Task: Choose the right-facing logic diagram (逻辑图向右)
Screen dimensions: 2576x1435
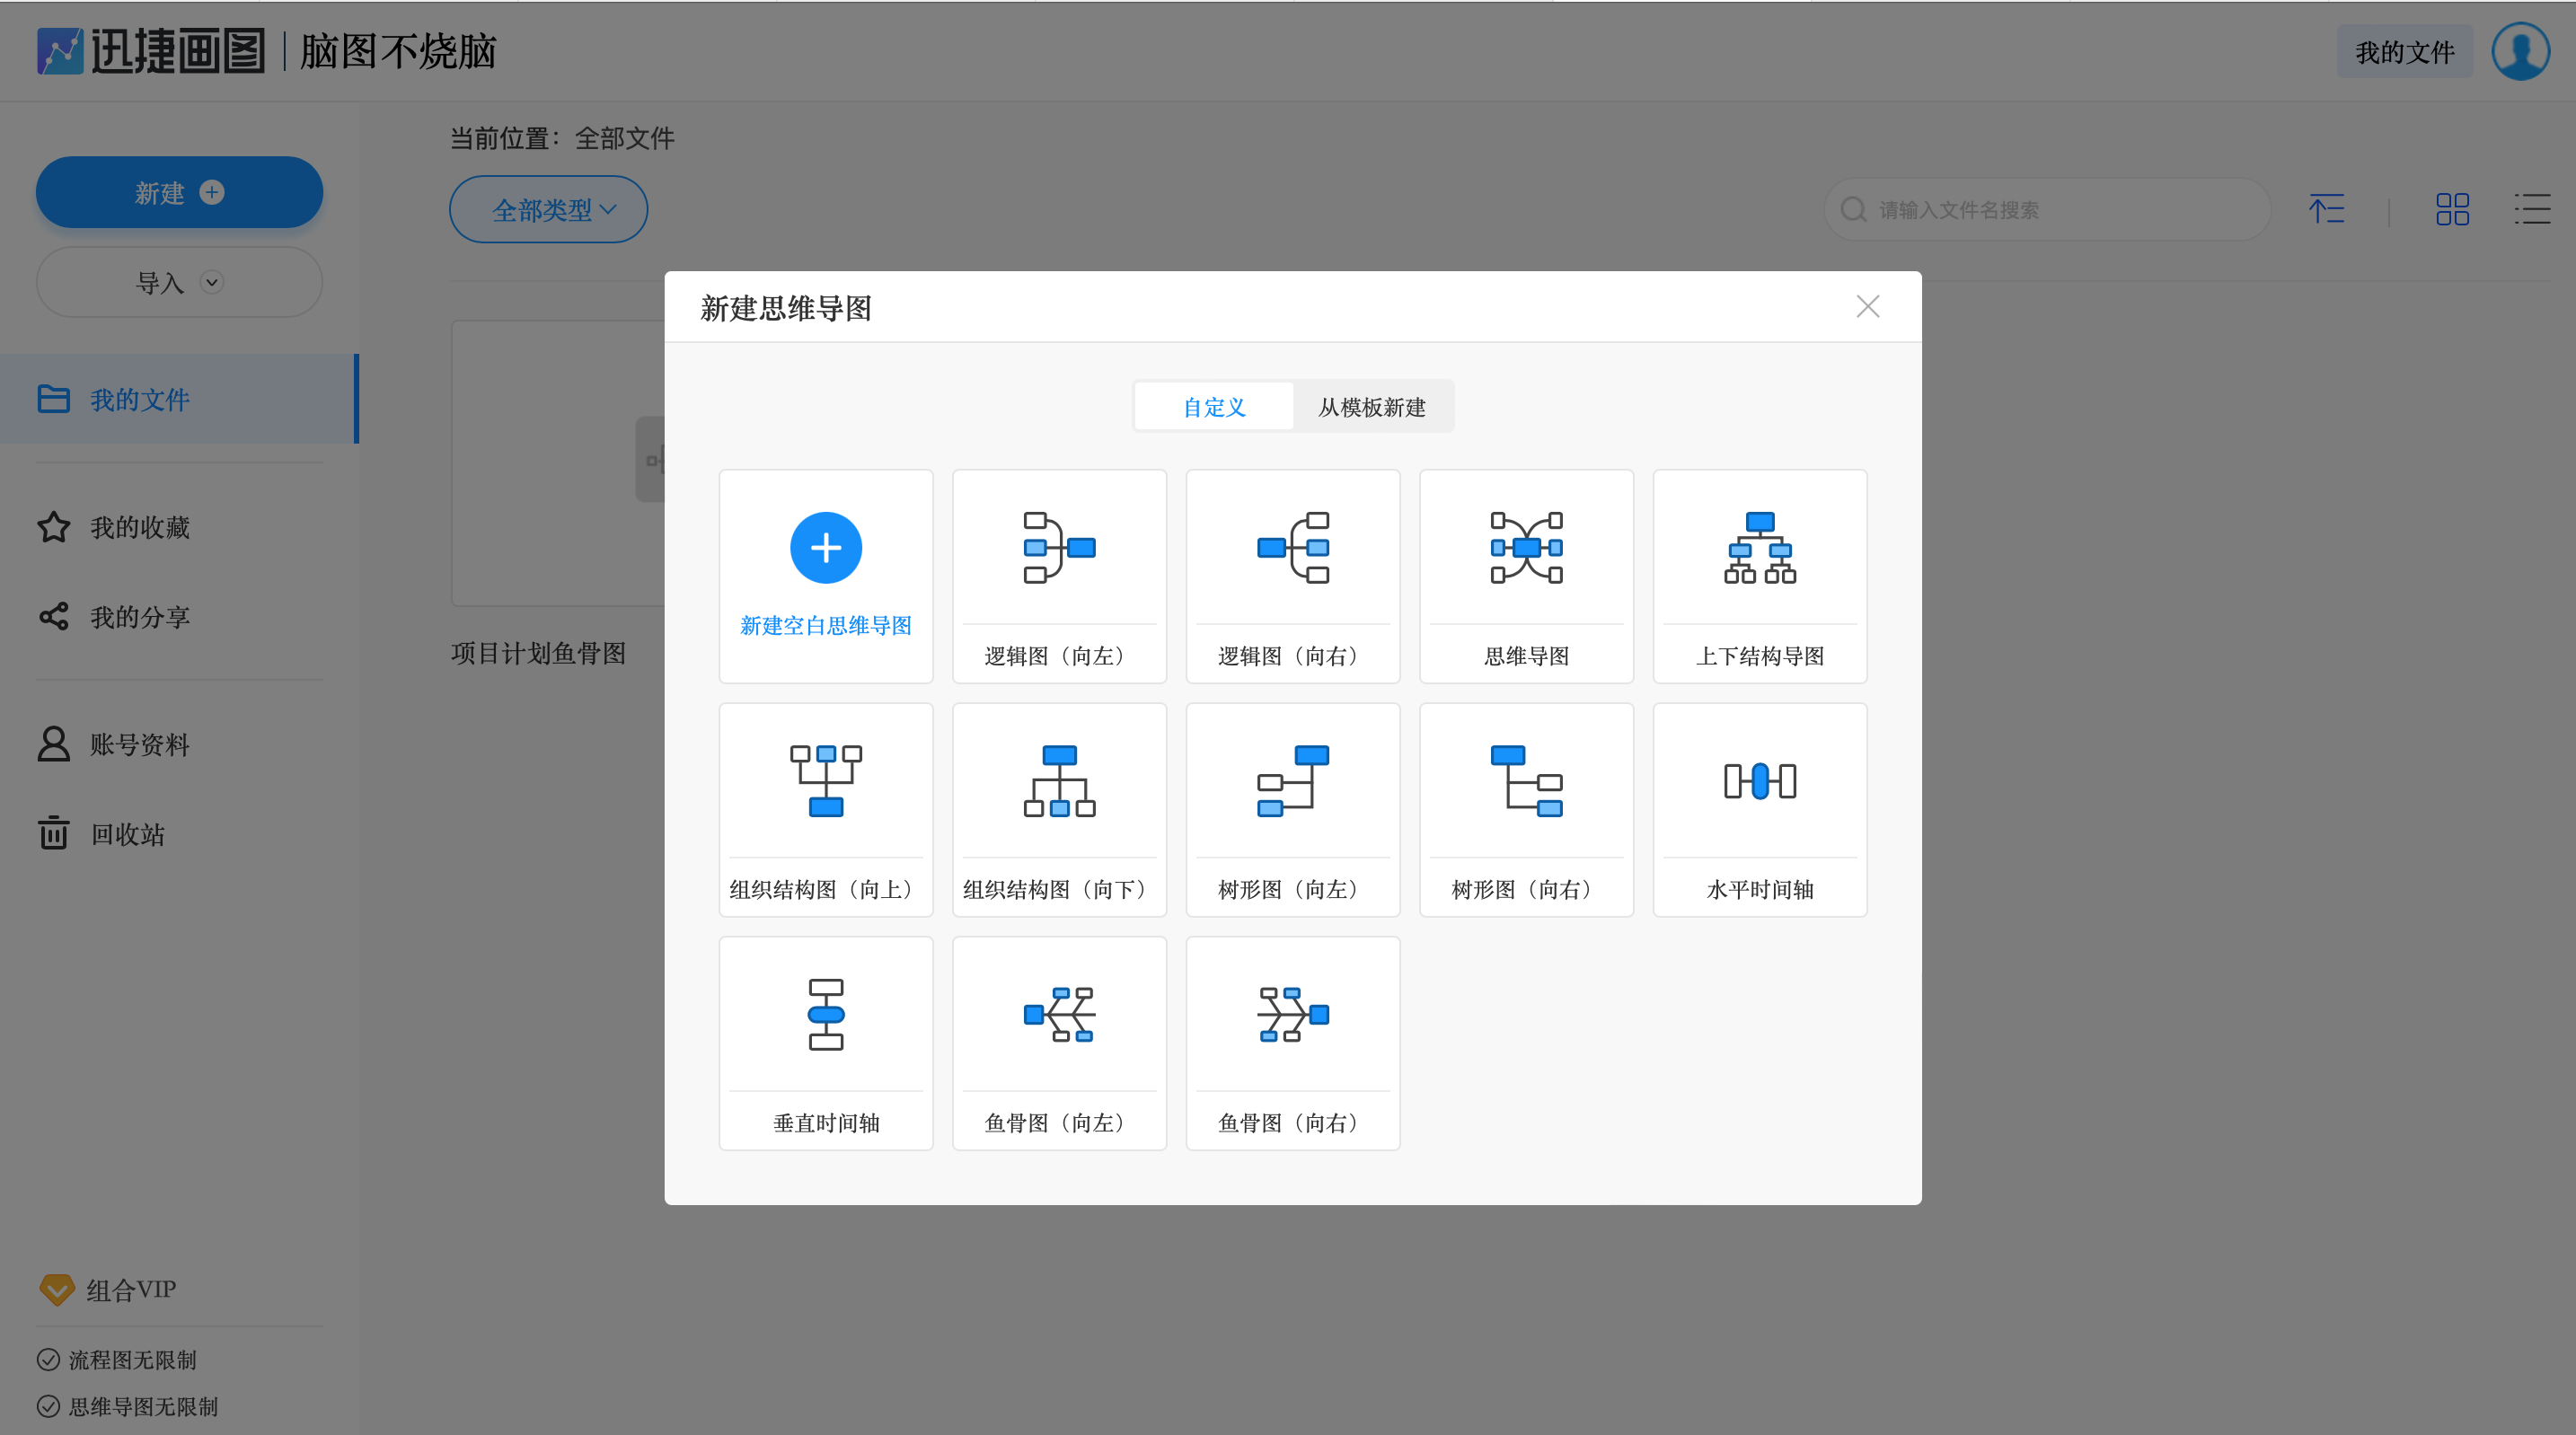Action: point(1292,576)
